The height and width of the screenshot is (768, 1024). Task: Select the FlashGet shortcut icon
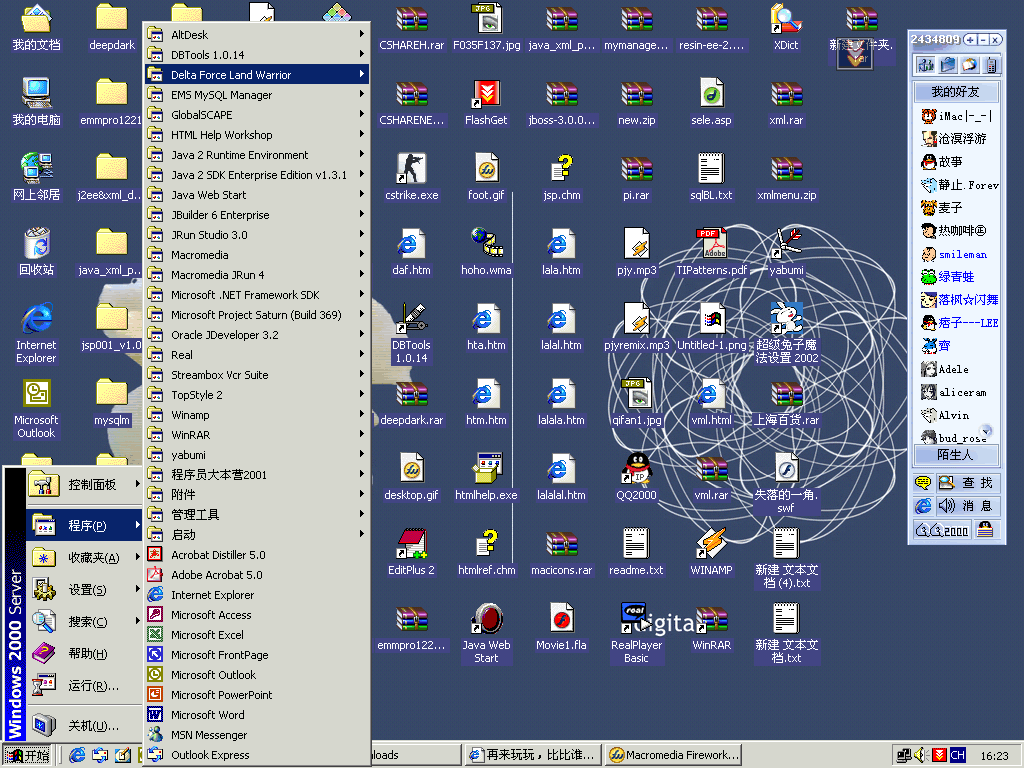486,95
